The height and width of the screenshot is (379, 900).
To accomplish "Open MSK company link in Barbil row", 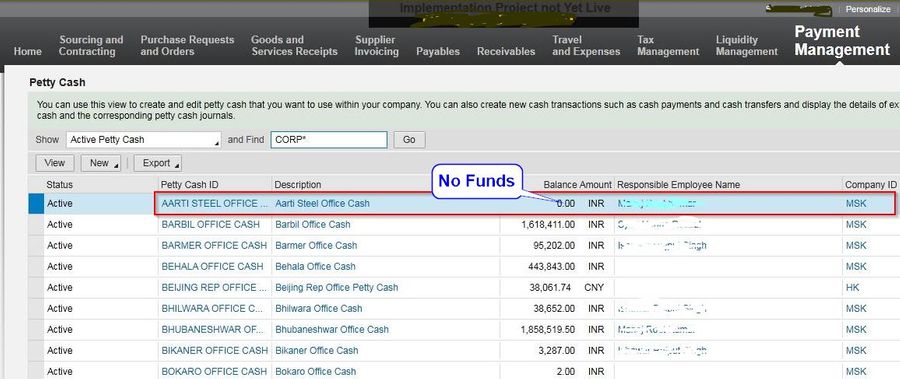I will [856, 225].
